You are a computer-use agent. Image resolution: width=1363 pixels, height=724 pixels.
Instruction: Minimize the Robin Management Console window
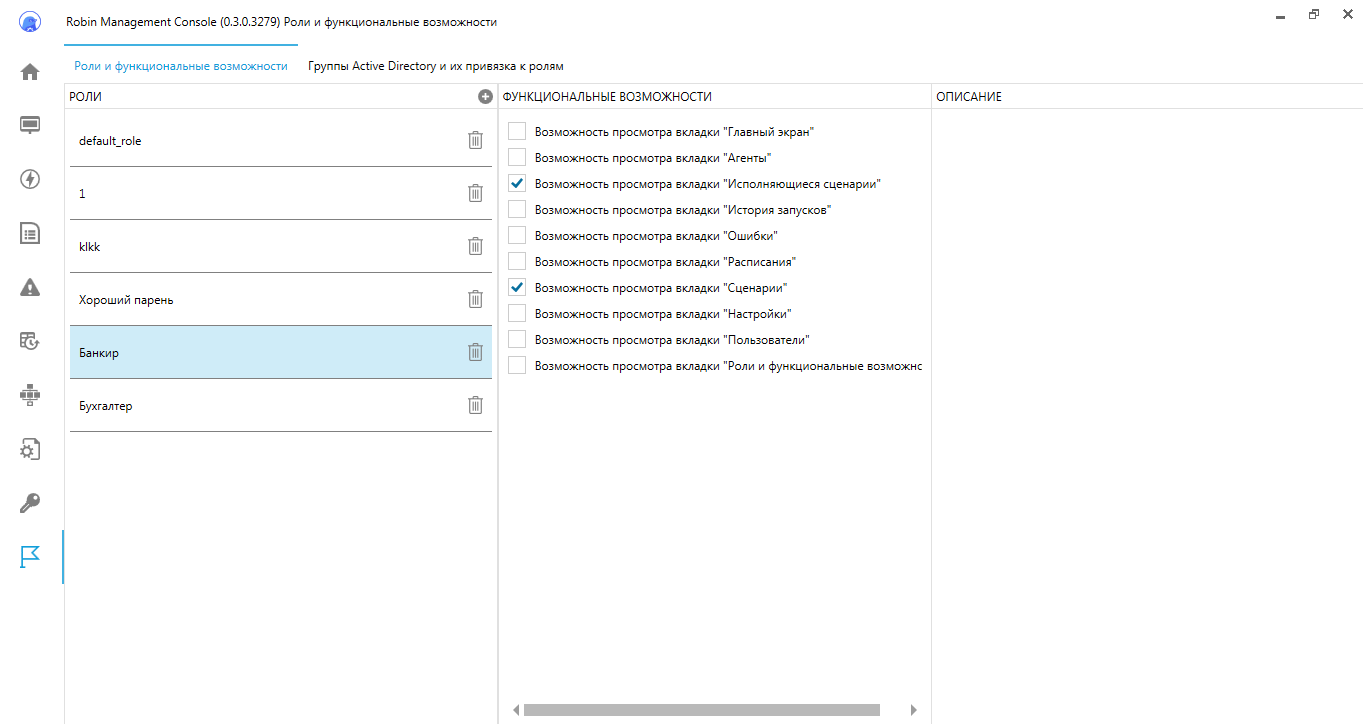coord(1282,16)
